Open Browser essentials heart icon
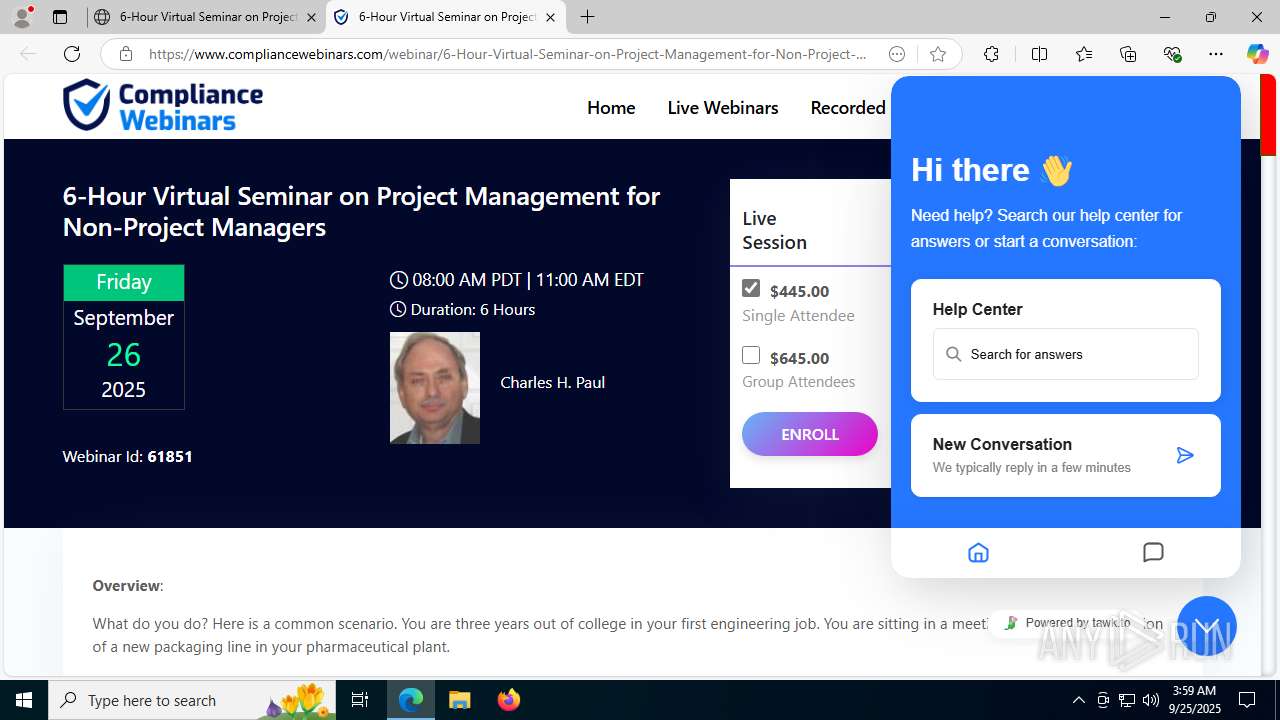The width and height of the screenshot is (1280, 720). point(1173,54)
